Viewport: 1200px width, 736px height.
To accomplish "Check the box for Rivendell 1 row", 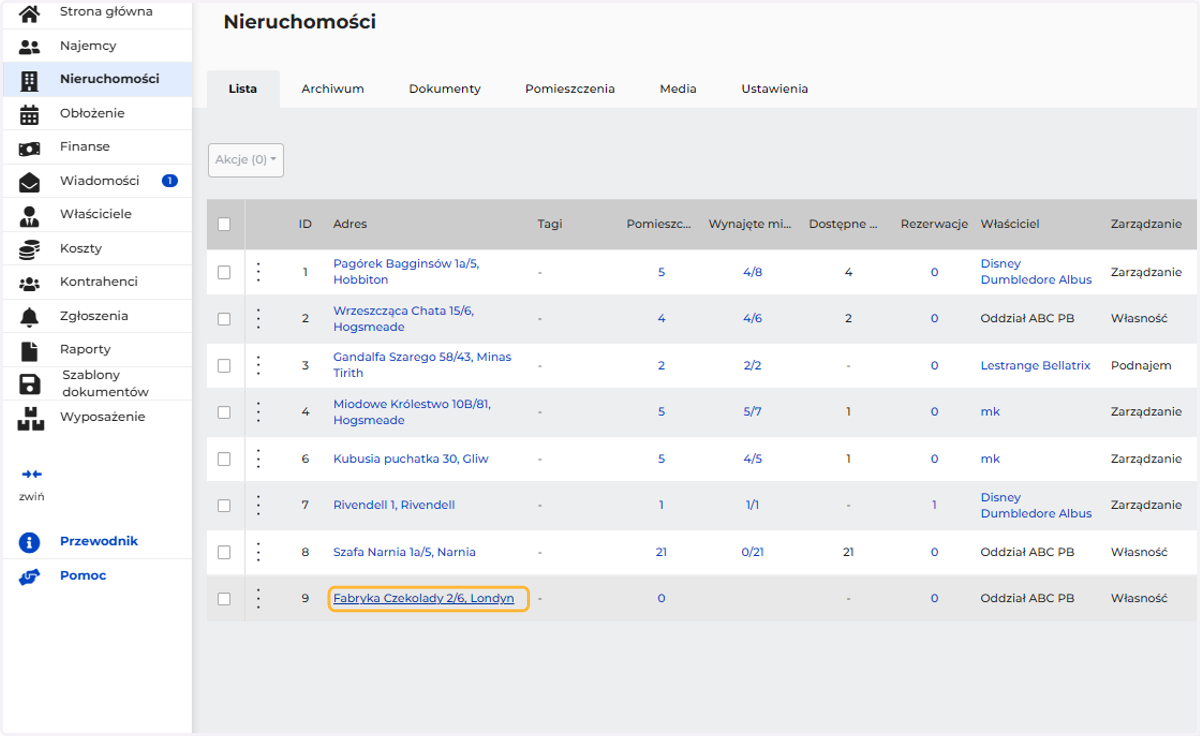I will [224, 505].
